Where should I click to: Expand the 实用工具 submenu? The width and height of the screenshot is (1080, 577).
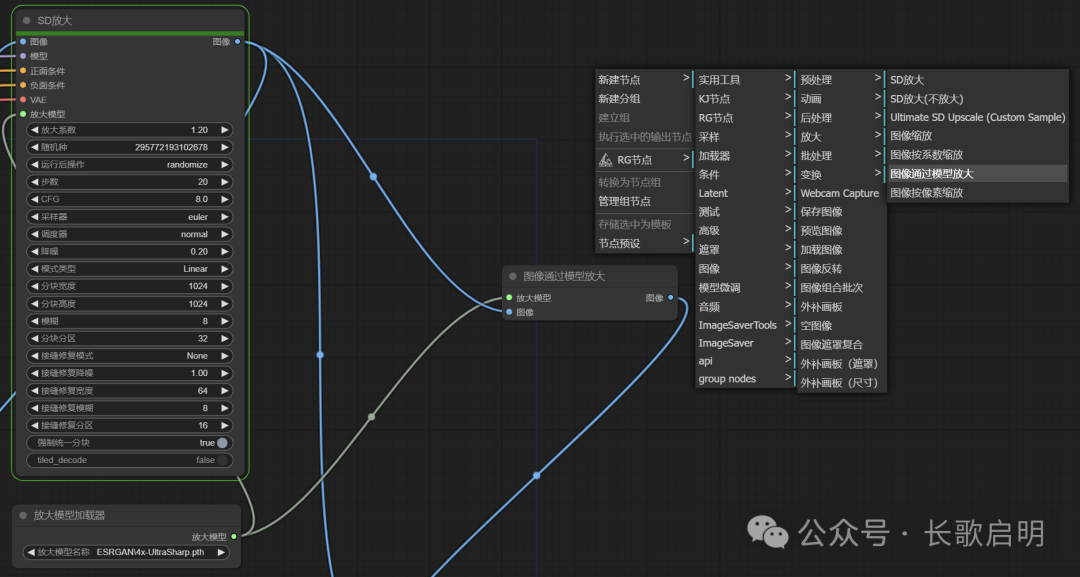745,80
